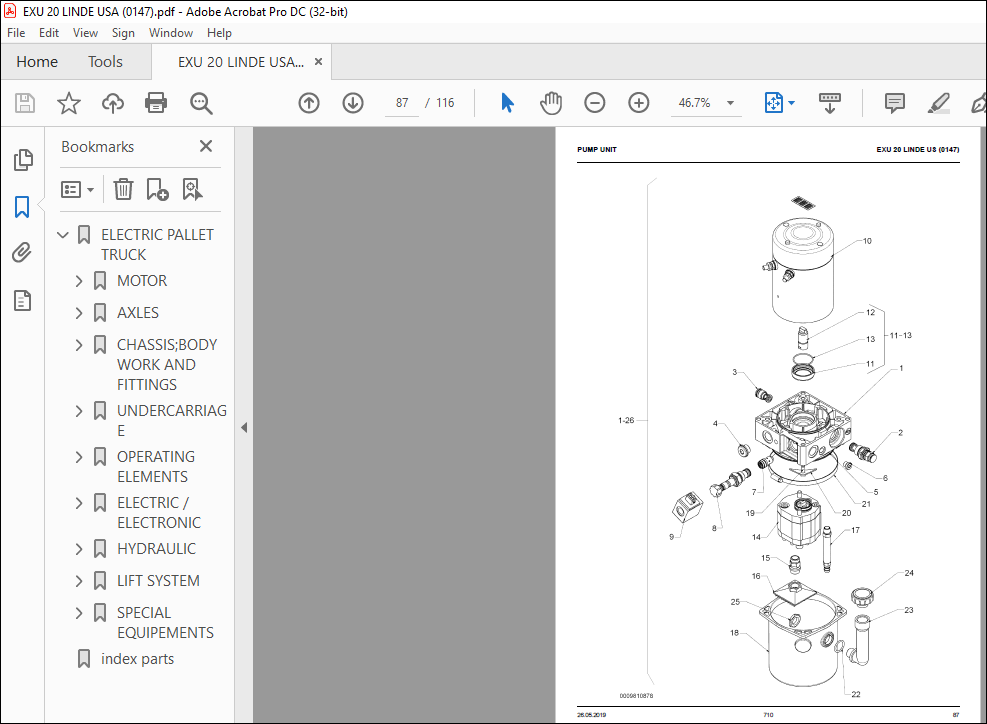
Task: Go to AXLES bookmark
Action: 138,313
